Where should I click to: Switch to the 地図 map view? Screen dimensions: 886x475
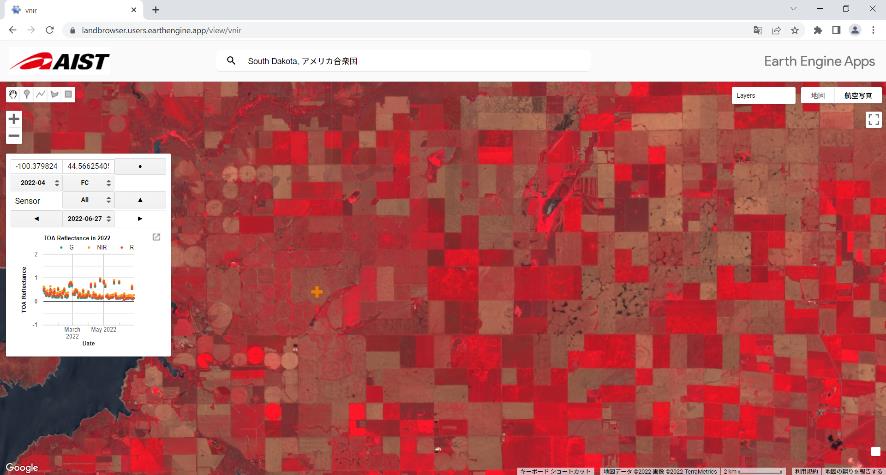[818, 95]
